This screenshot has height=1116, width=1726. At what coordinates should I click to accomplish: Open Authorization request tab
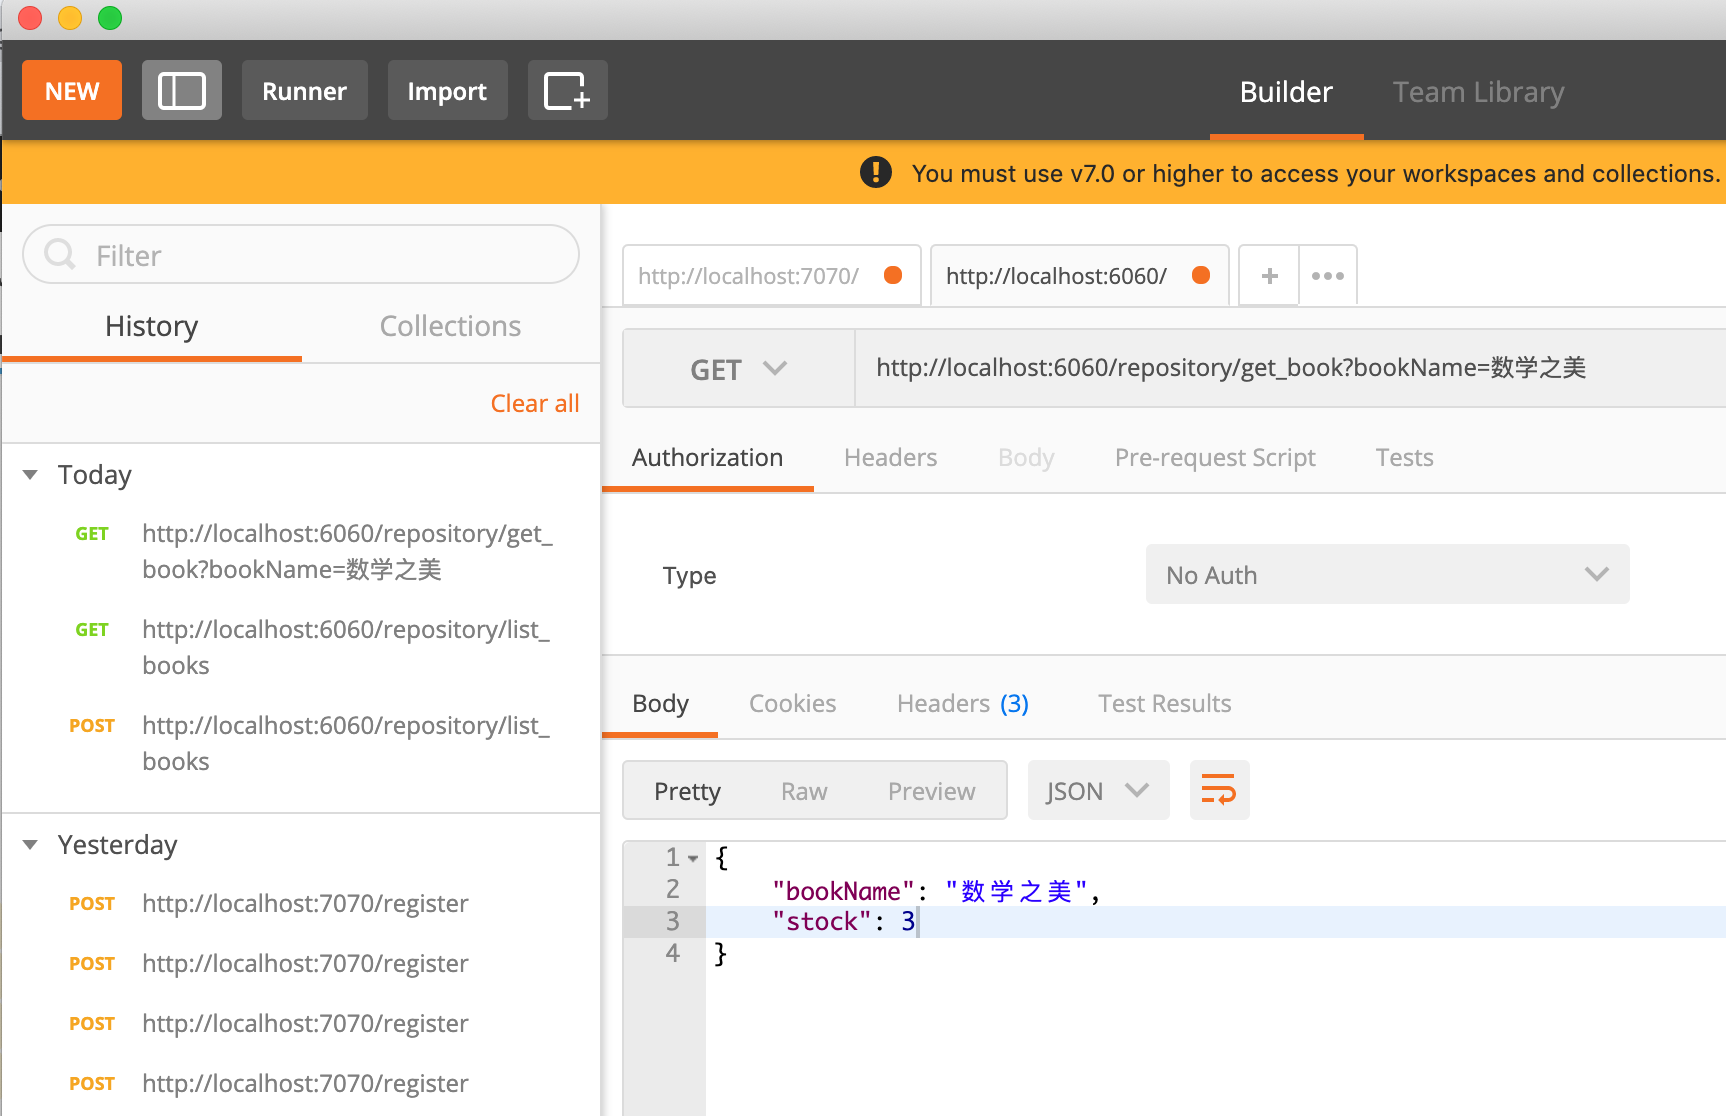(x=707, y=457)
